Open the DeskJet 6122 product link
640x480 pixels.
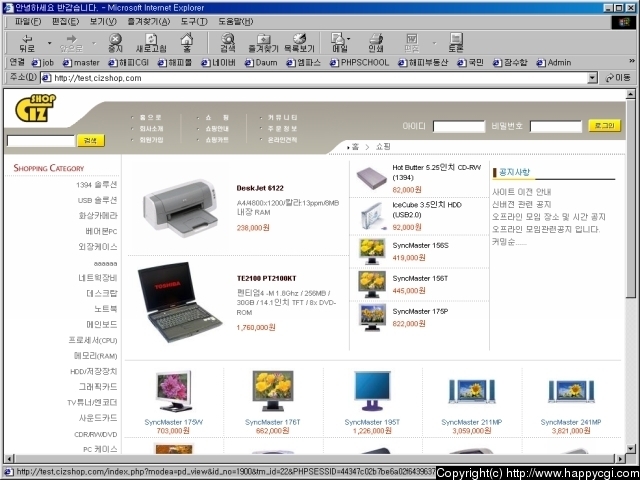(260, 188)
